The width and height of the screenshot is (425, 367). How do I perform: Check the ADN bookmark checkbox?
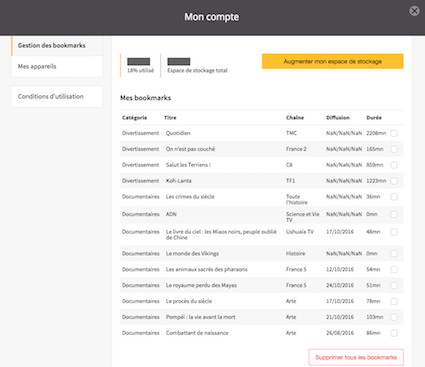pyautogui.click(x=394, y=214)
